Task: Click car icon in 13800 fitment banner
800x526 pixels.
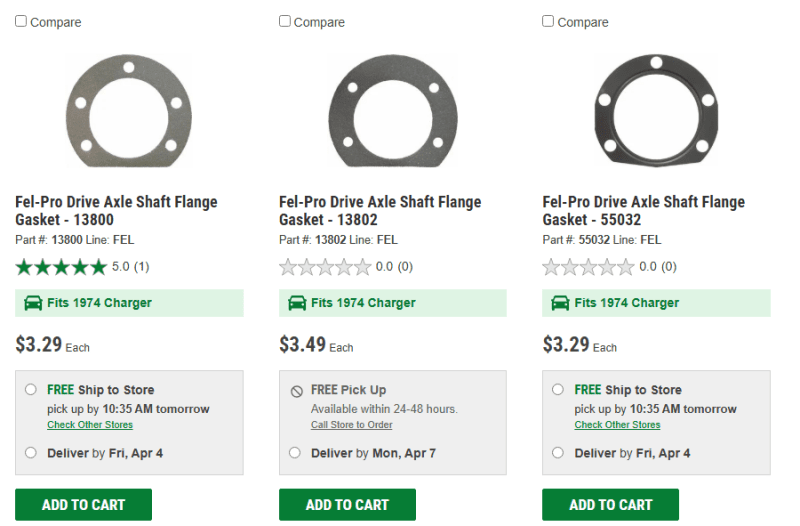Action: 33,303
